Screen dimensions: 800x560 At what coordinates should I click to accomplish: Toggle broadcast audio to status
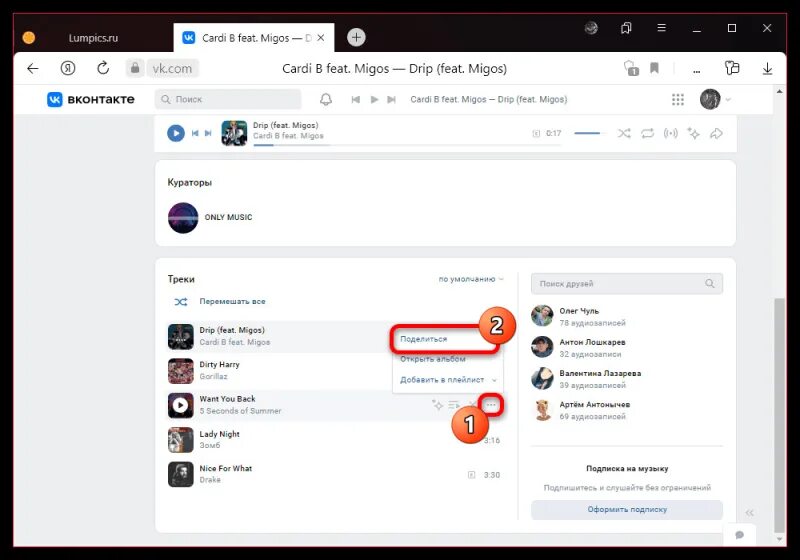pos(670,133)
